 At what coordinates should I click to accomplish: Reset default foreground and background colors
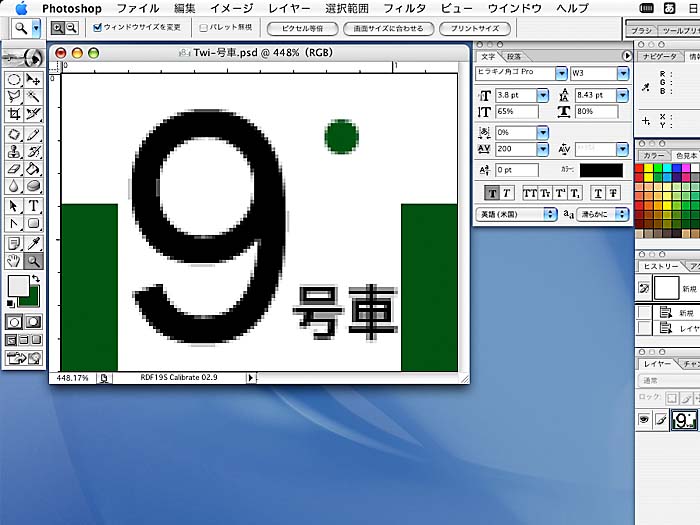tap(10, 304)
